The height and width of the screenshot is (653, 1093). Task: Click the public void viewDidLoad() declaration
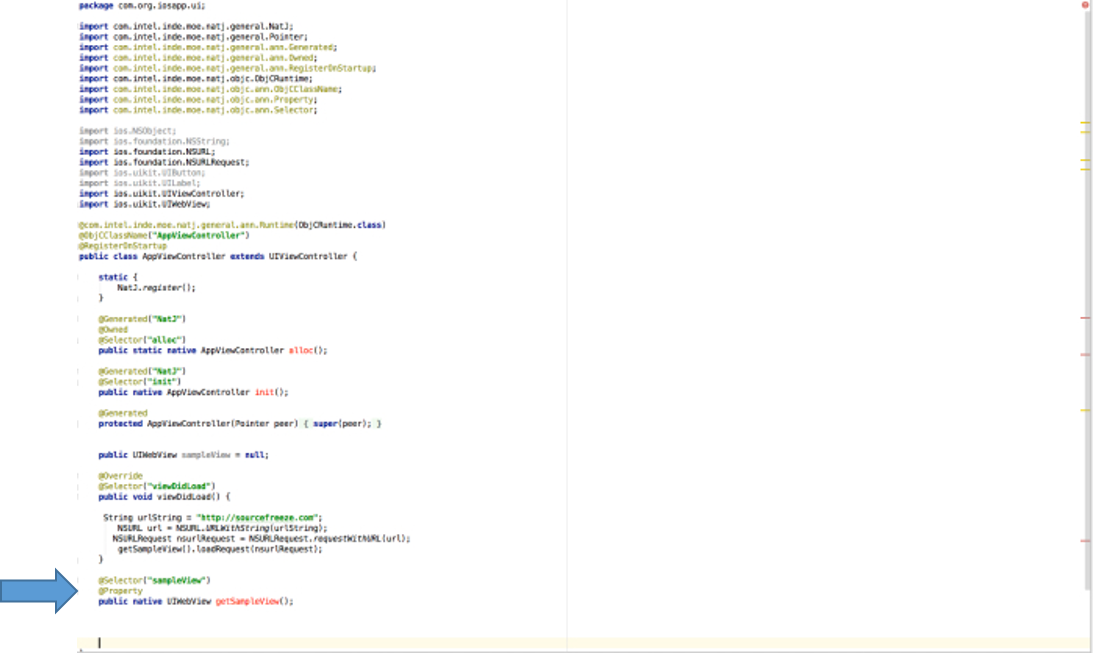coord(164,497)
